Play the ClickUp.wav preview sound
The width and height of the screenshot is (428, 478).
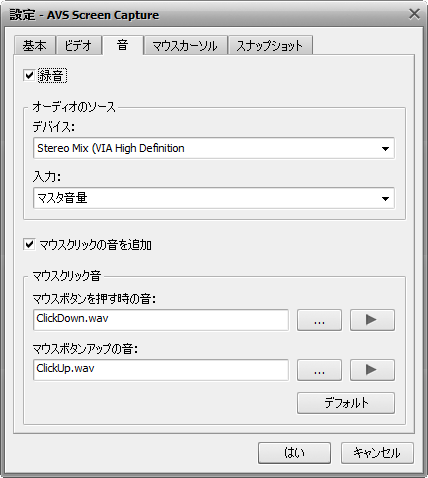pos(372,370)
